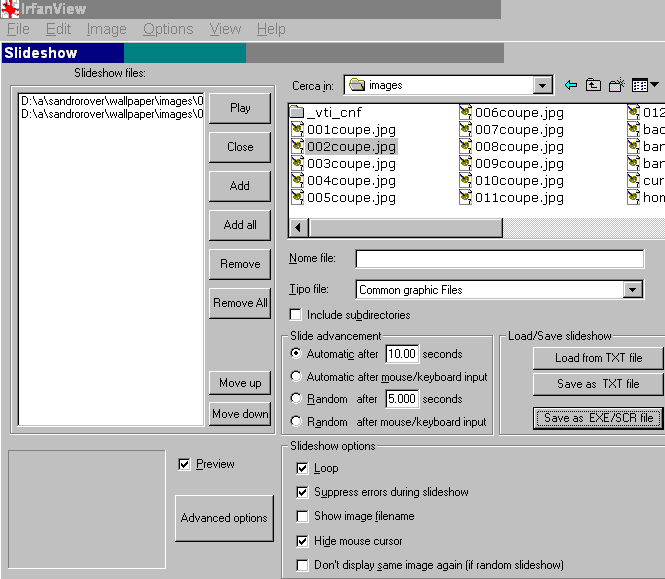This screenshot has height=579, width=665.
Task: Select second path in Slideshow files list
Action: tap(112, 114)
